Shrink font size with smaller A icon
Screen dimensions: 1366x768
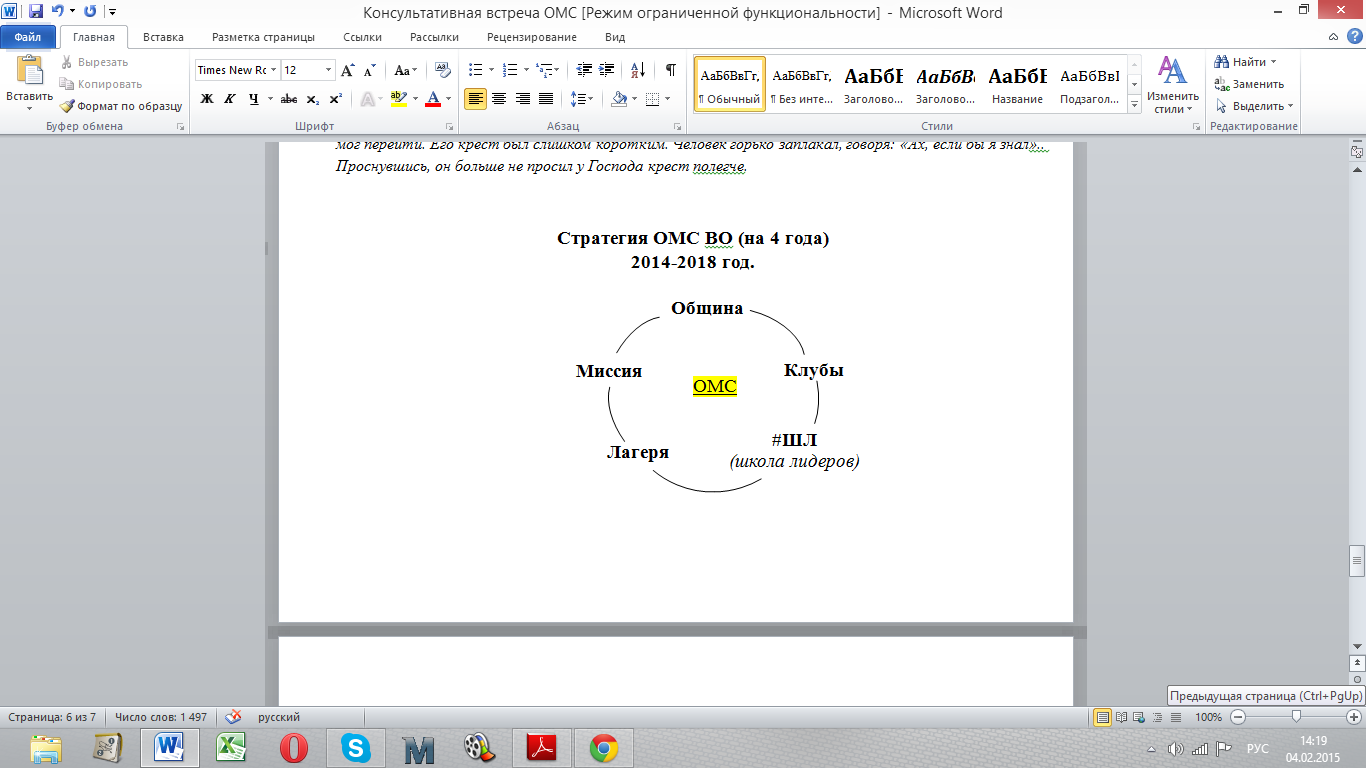tap(369, 70)
